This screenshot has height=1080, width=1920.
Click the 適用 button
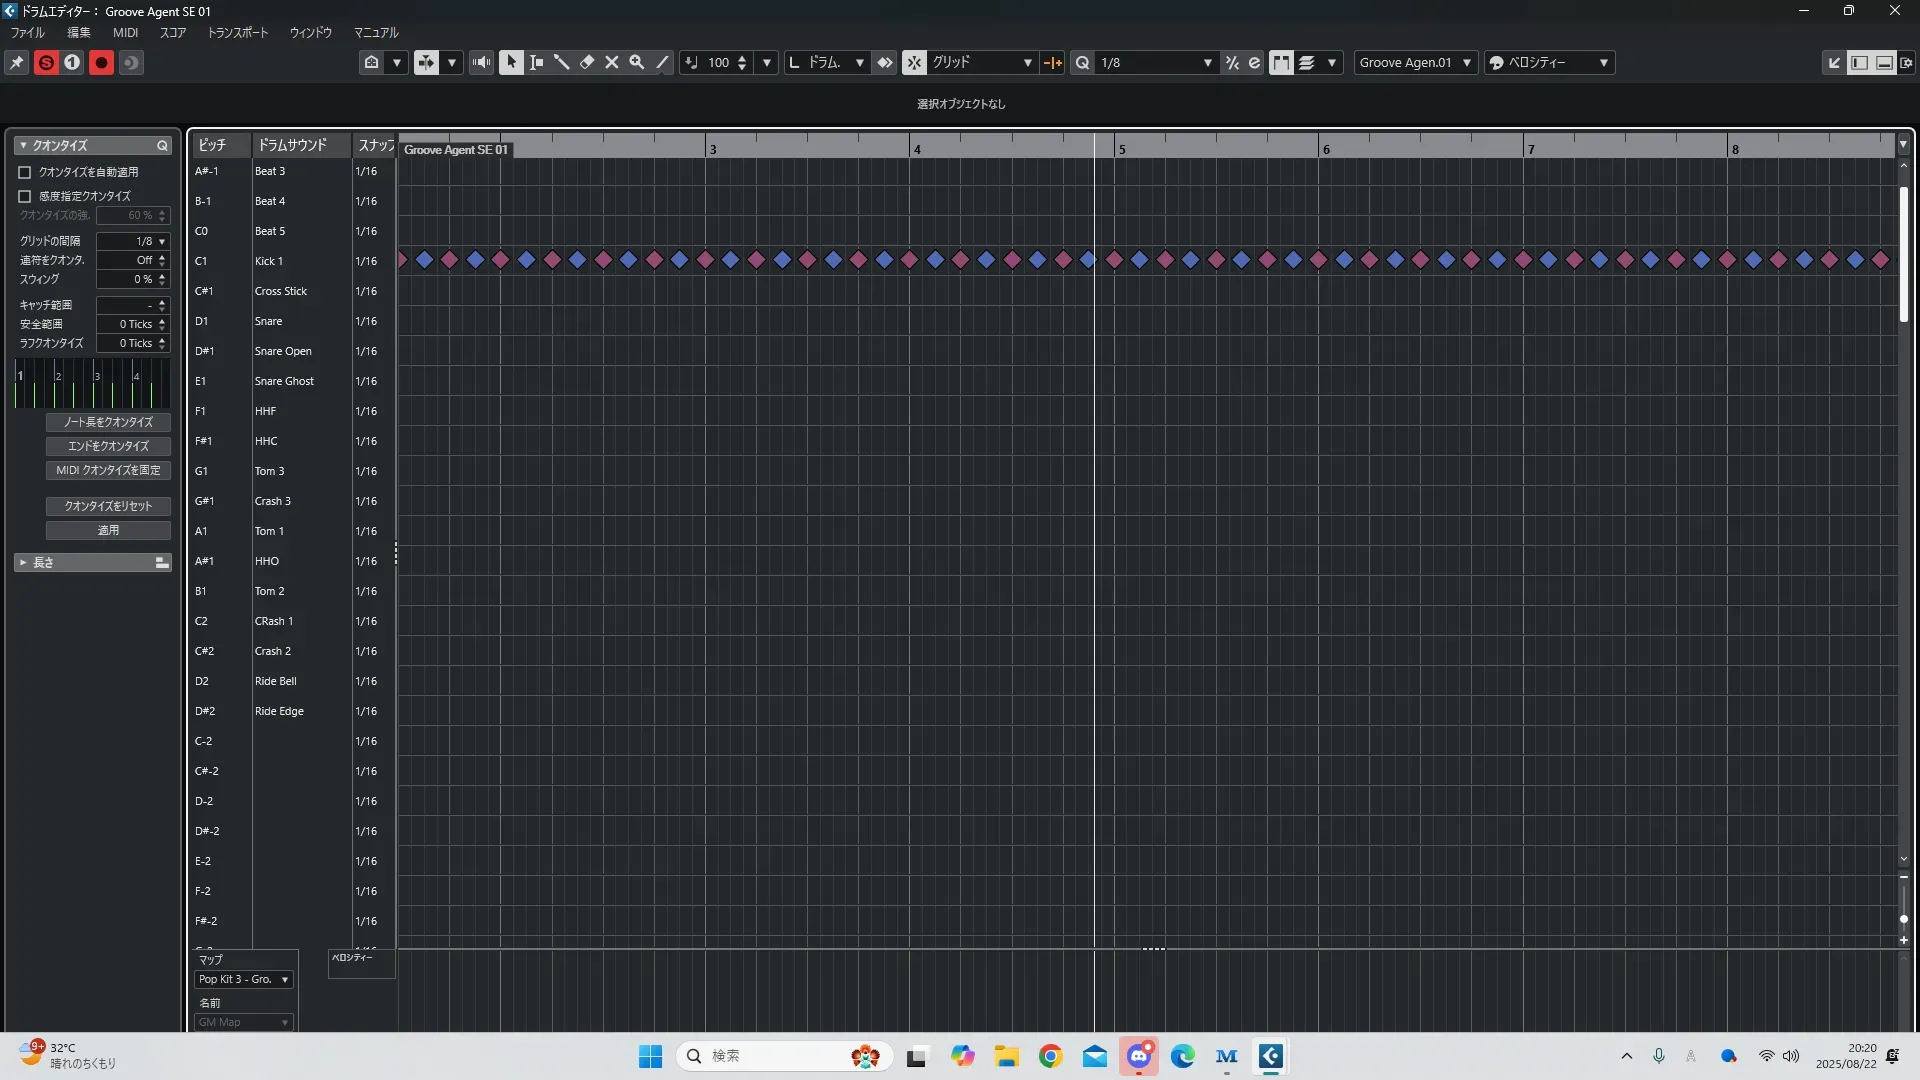(108, 530)
